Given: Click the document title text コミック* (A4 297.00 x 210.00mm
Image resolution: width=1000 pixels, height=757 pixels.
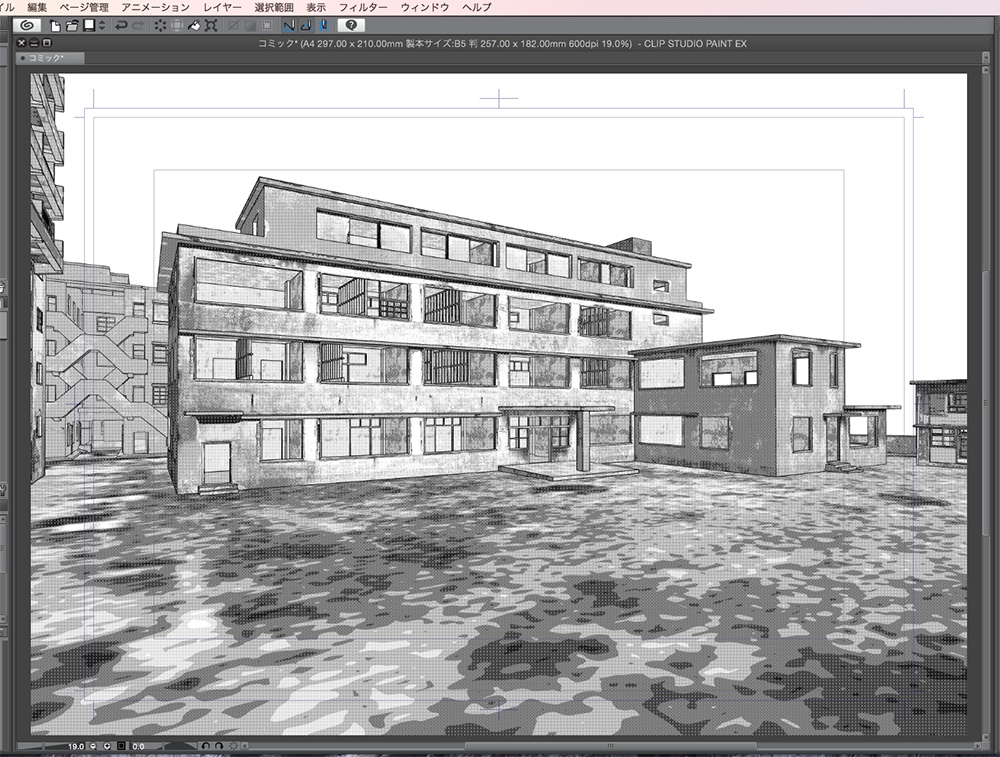Looking at the screenshot, I should [x=330, y=43].
